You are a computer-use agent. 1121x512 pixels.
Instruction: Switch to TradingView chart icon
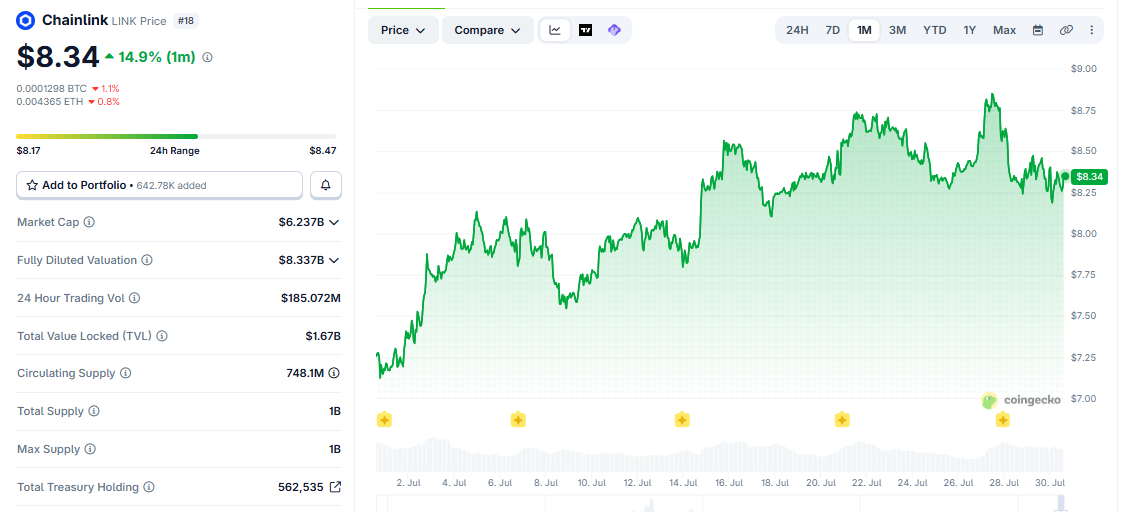click(586, 30)
